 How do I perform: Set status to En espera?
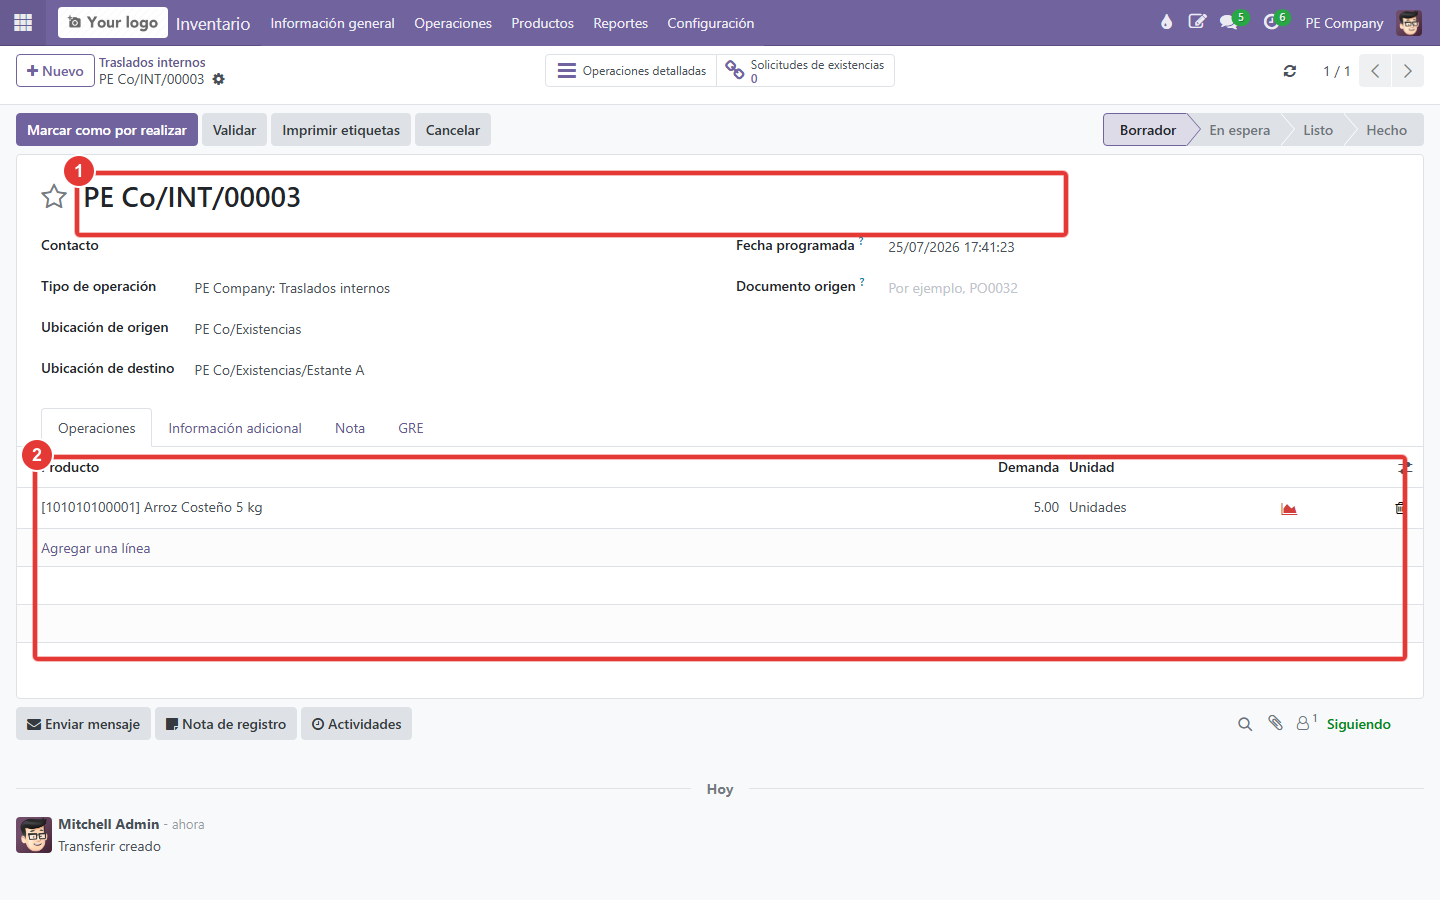point(1239,130)
